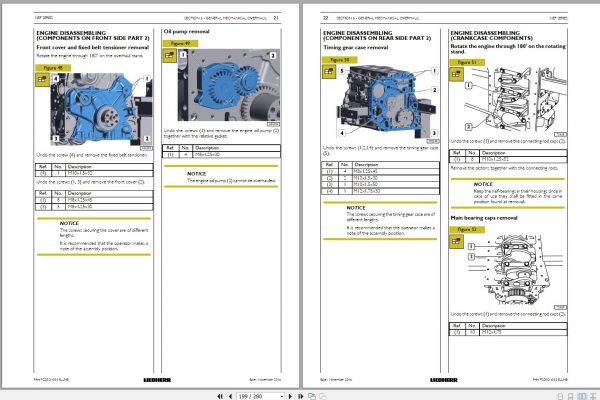Click the yellow 'Figure 50' label
Image resolution: width=600 pixels, height=400 pixels.
point(339,60)
